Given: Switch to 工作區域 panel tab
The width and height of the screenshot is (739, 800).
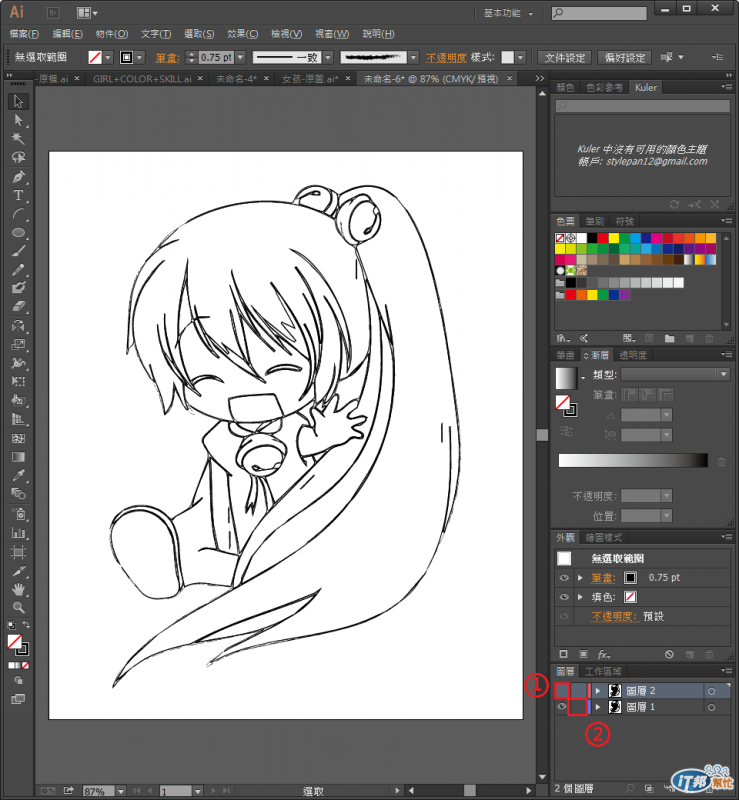Looking at the screenshot, I should click(x=603, y=671).
